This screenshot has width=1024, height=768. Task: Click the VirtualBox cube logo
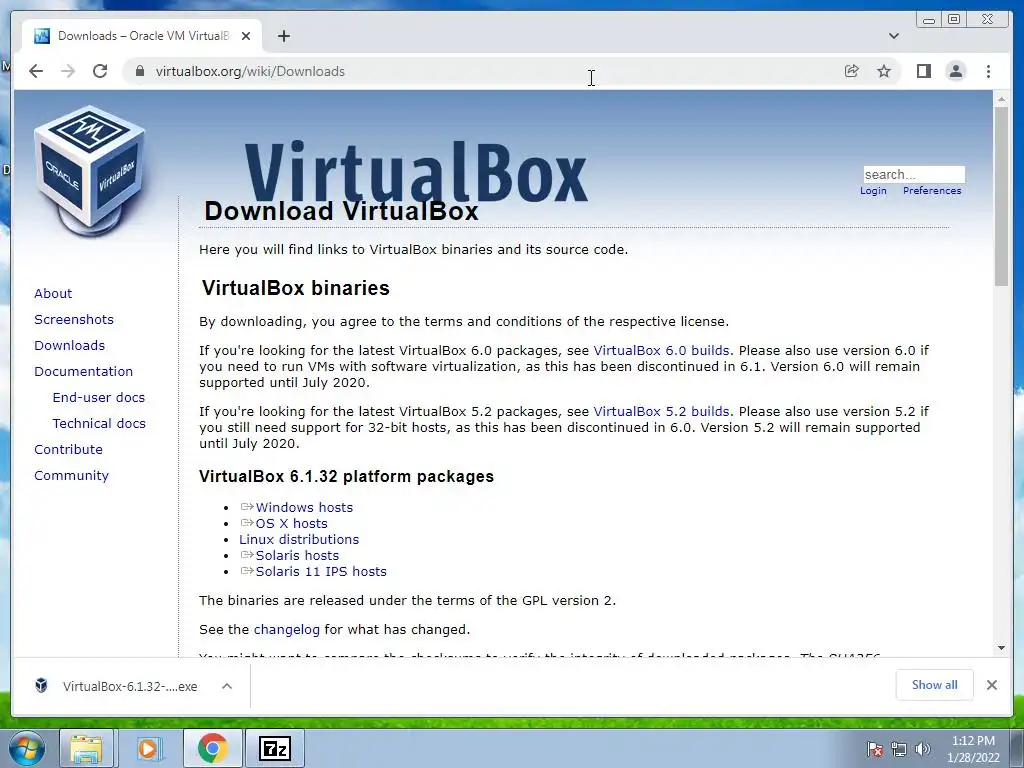pyautogui.click(x=89, y=170)
